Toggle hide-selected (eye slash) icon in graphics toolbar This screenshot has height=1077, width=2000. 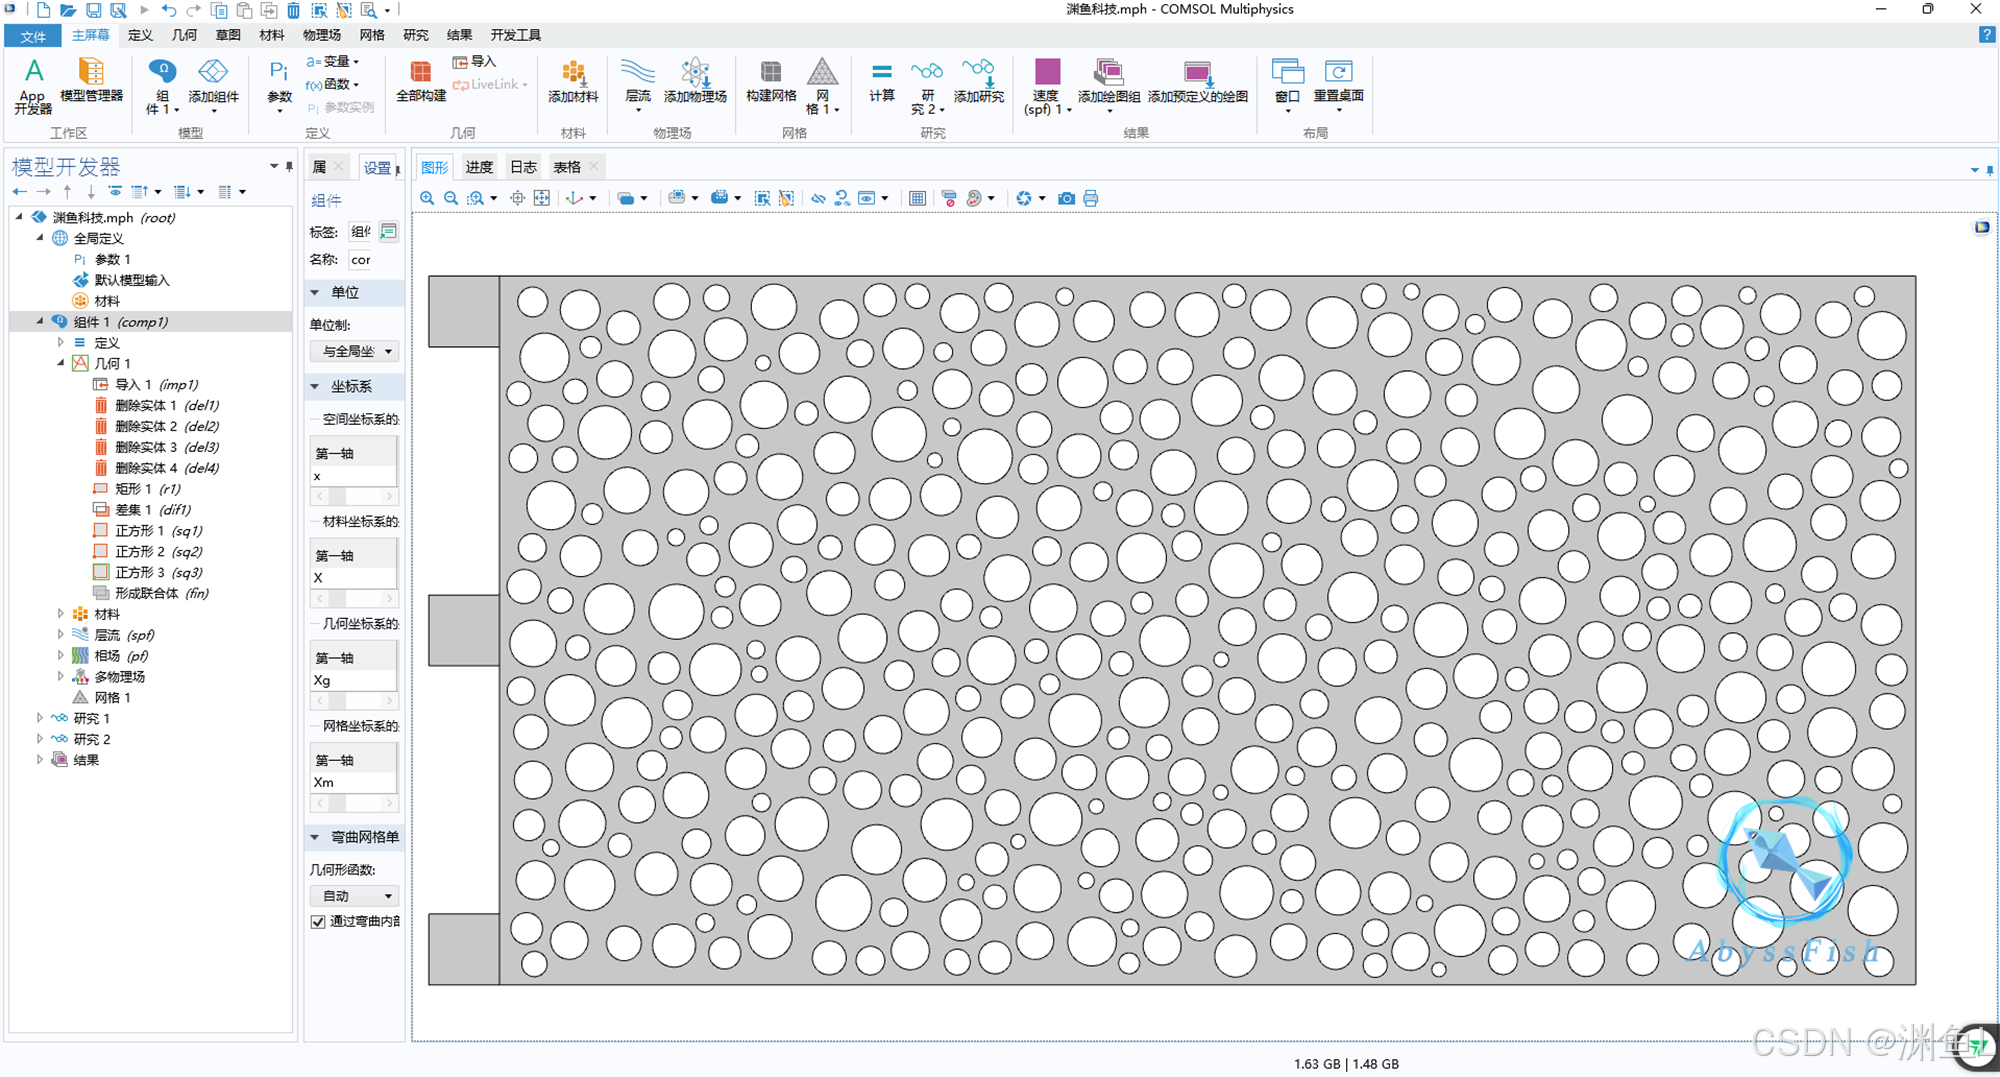pos(818,198)
